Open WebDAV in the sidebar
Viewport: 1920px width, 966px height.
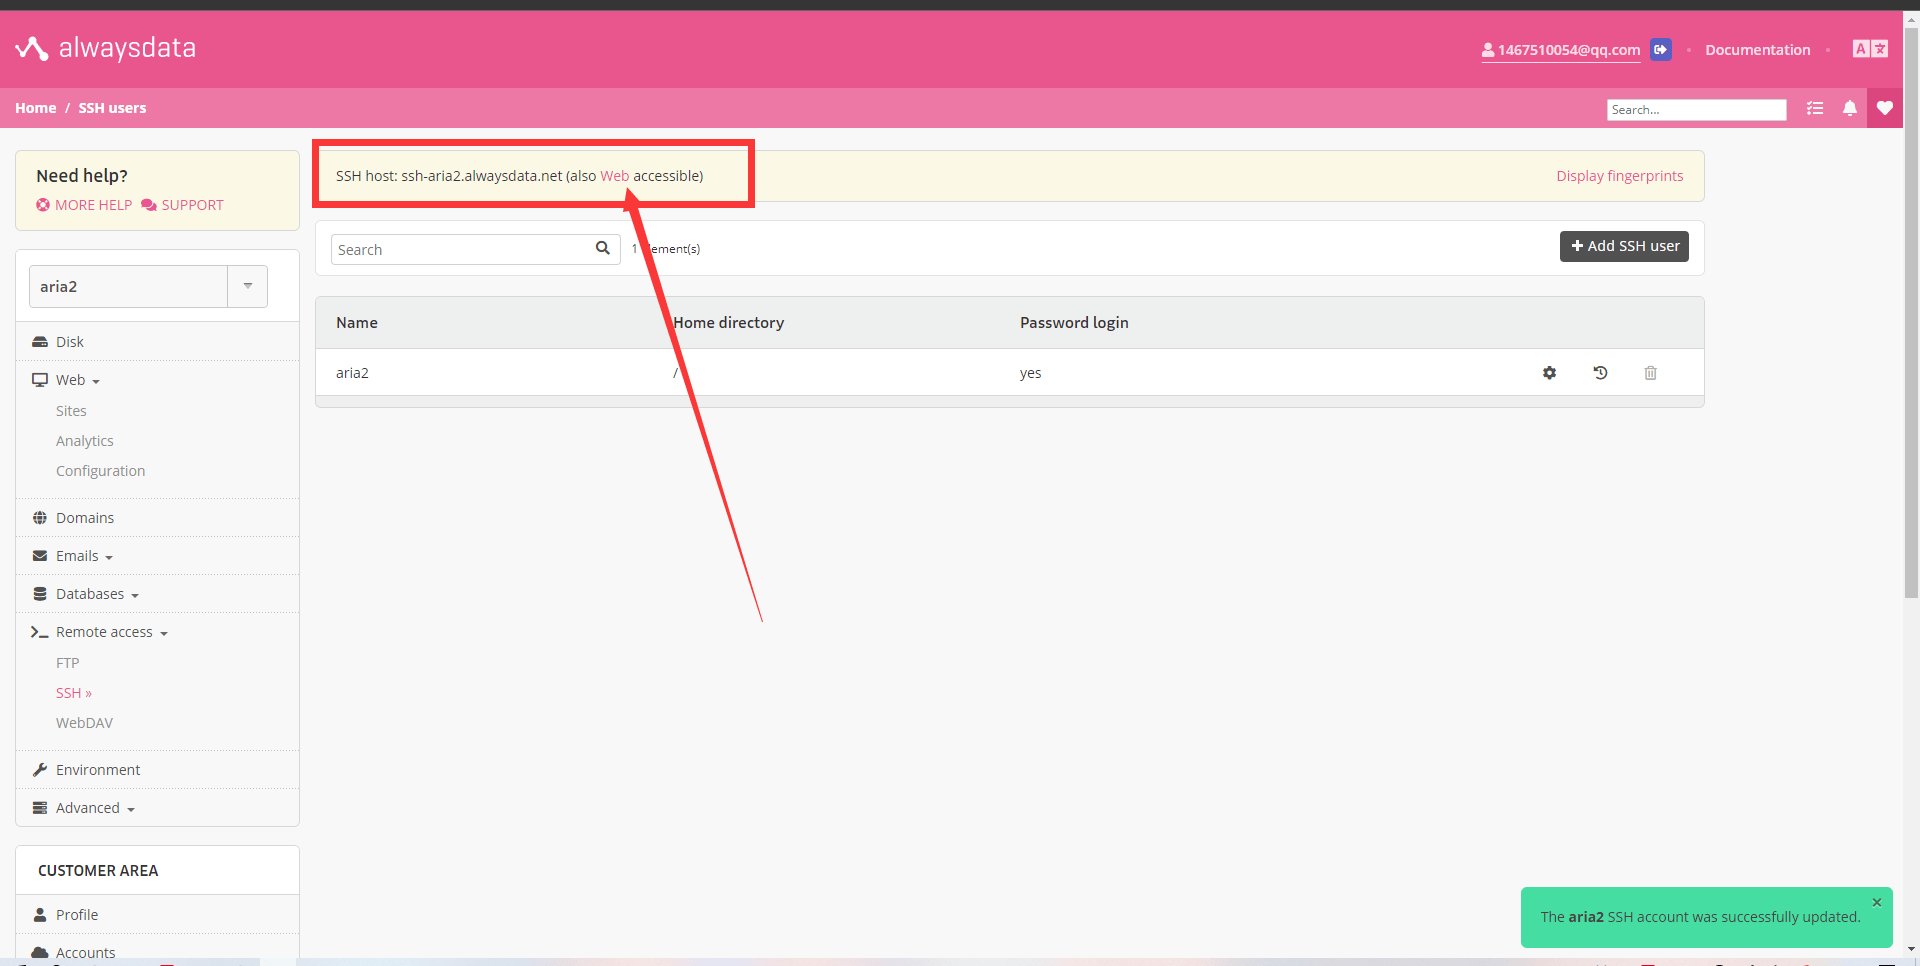click(x=84, y=723)
